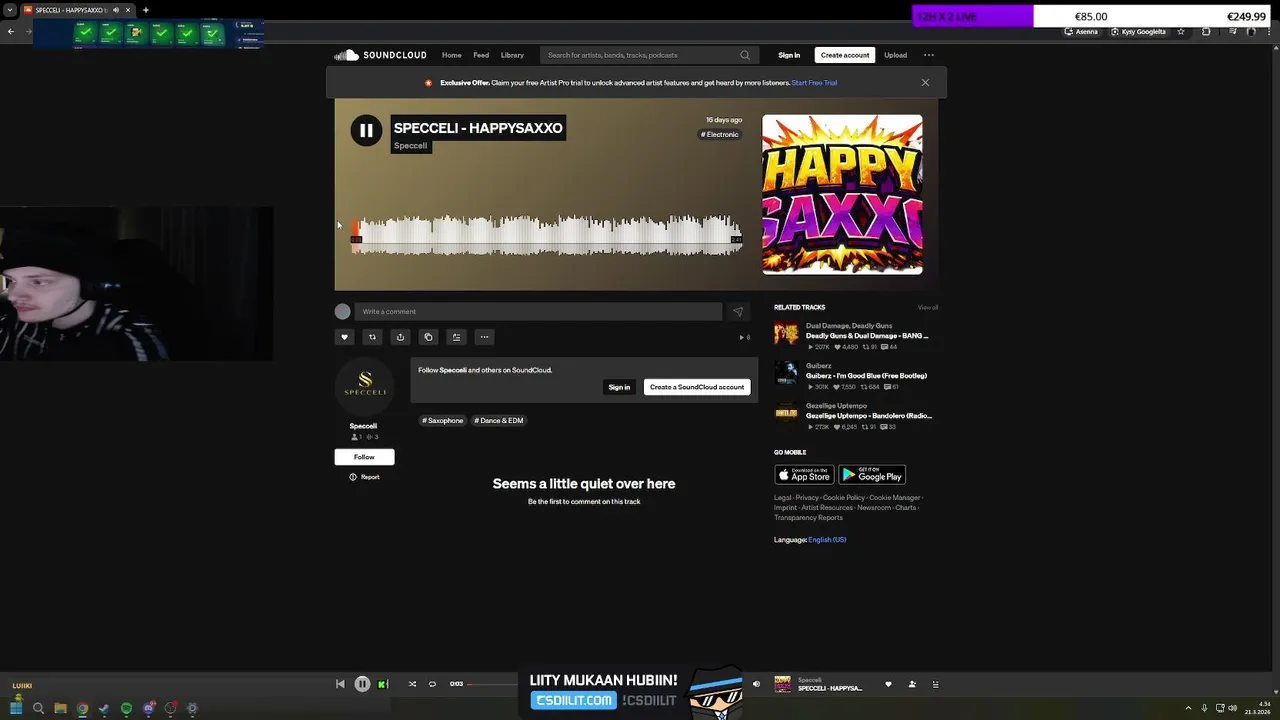View all related tracks
This screenshot has width=1280, height=720.
[x=928, y=307]
